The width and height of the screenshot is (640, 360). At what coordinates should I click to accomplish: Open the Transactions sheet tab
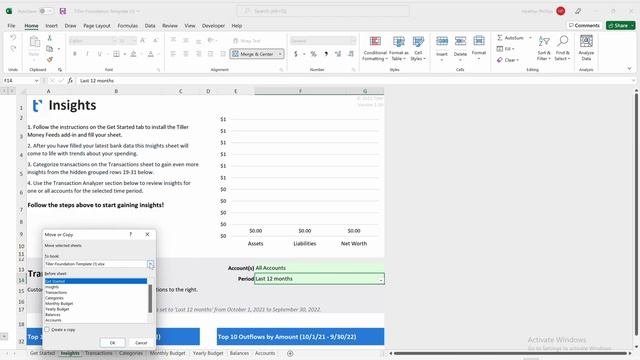tap(98, 353)
